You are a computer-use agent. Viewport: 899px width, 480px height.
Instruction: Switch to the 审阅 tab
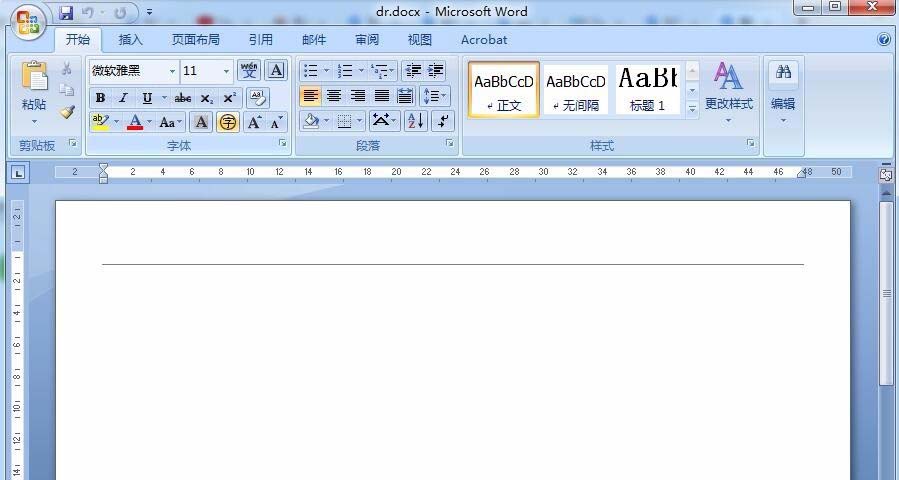coord(367,40)
